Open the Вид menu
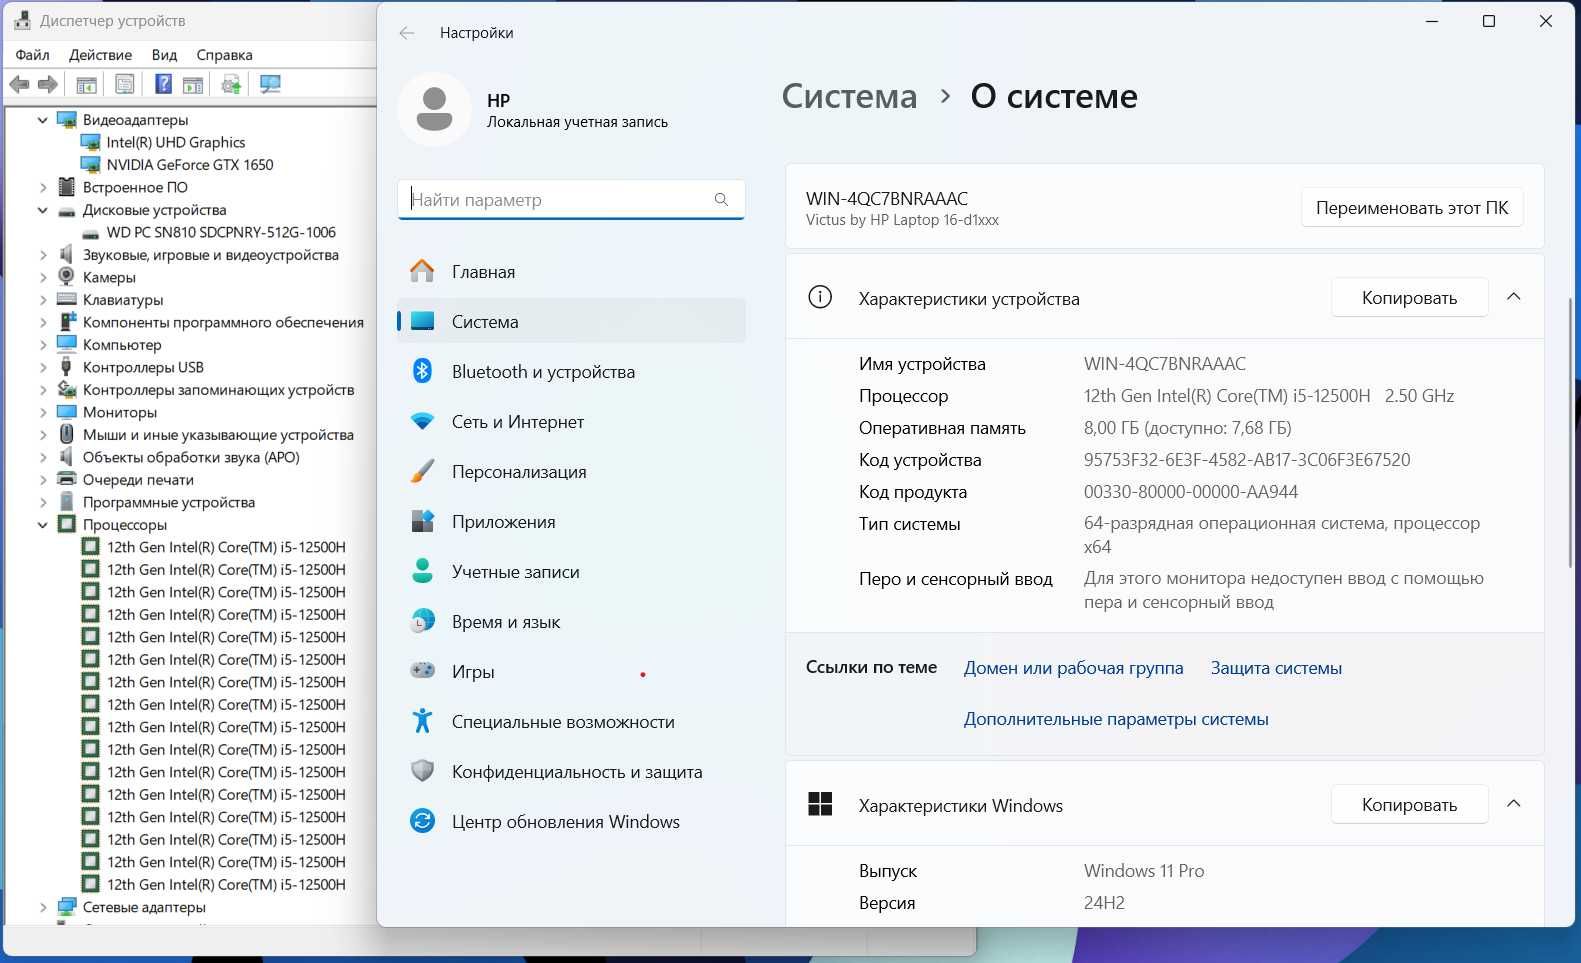 (x=164, y=55)
